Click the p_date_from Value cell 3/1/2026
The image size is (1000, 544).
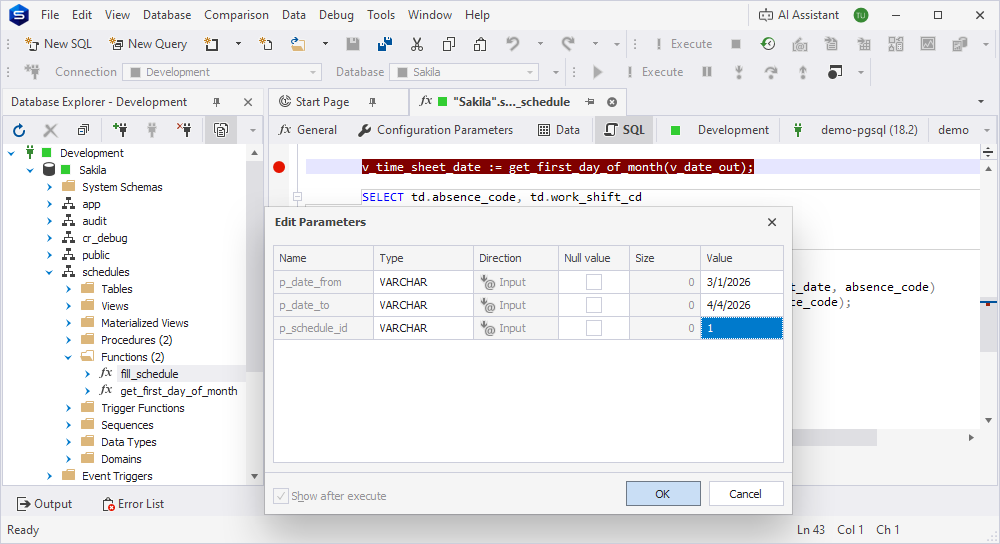pos(742,282)
